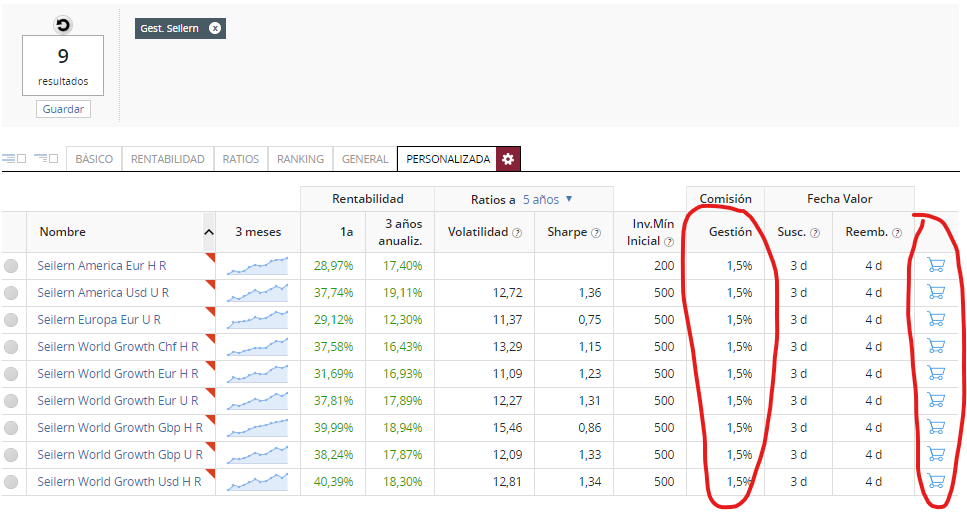This screenshot has height=512, width=967.
Task: Add Seilern Europa Eur U R to cart
Action: coord(936,320)
